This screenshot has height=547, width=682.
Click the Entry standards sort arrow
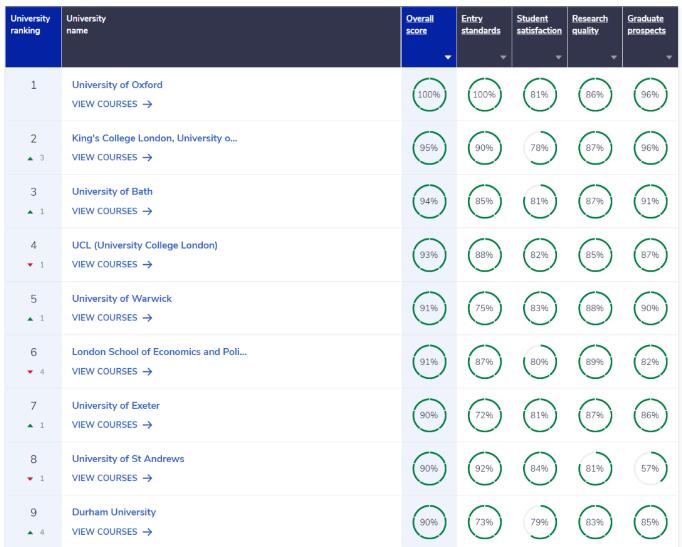pos(503,57)
